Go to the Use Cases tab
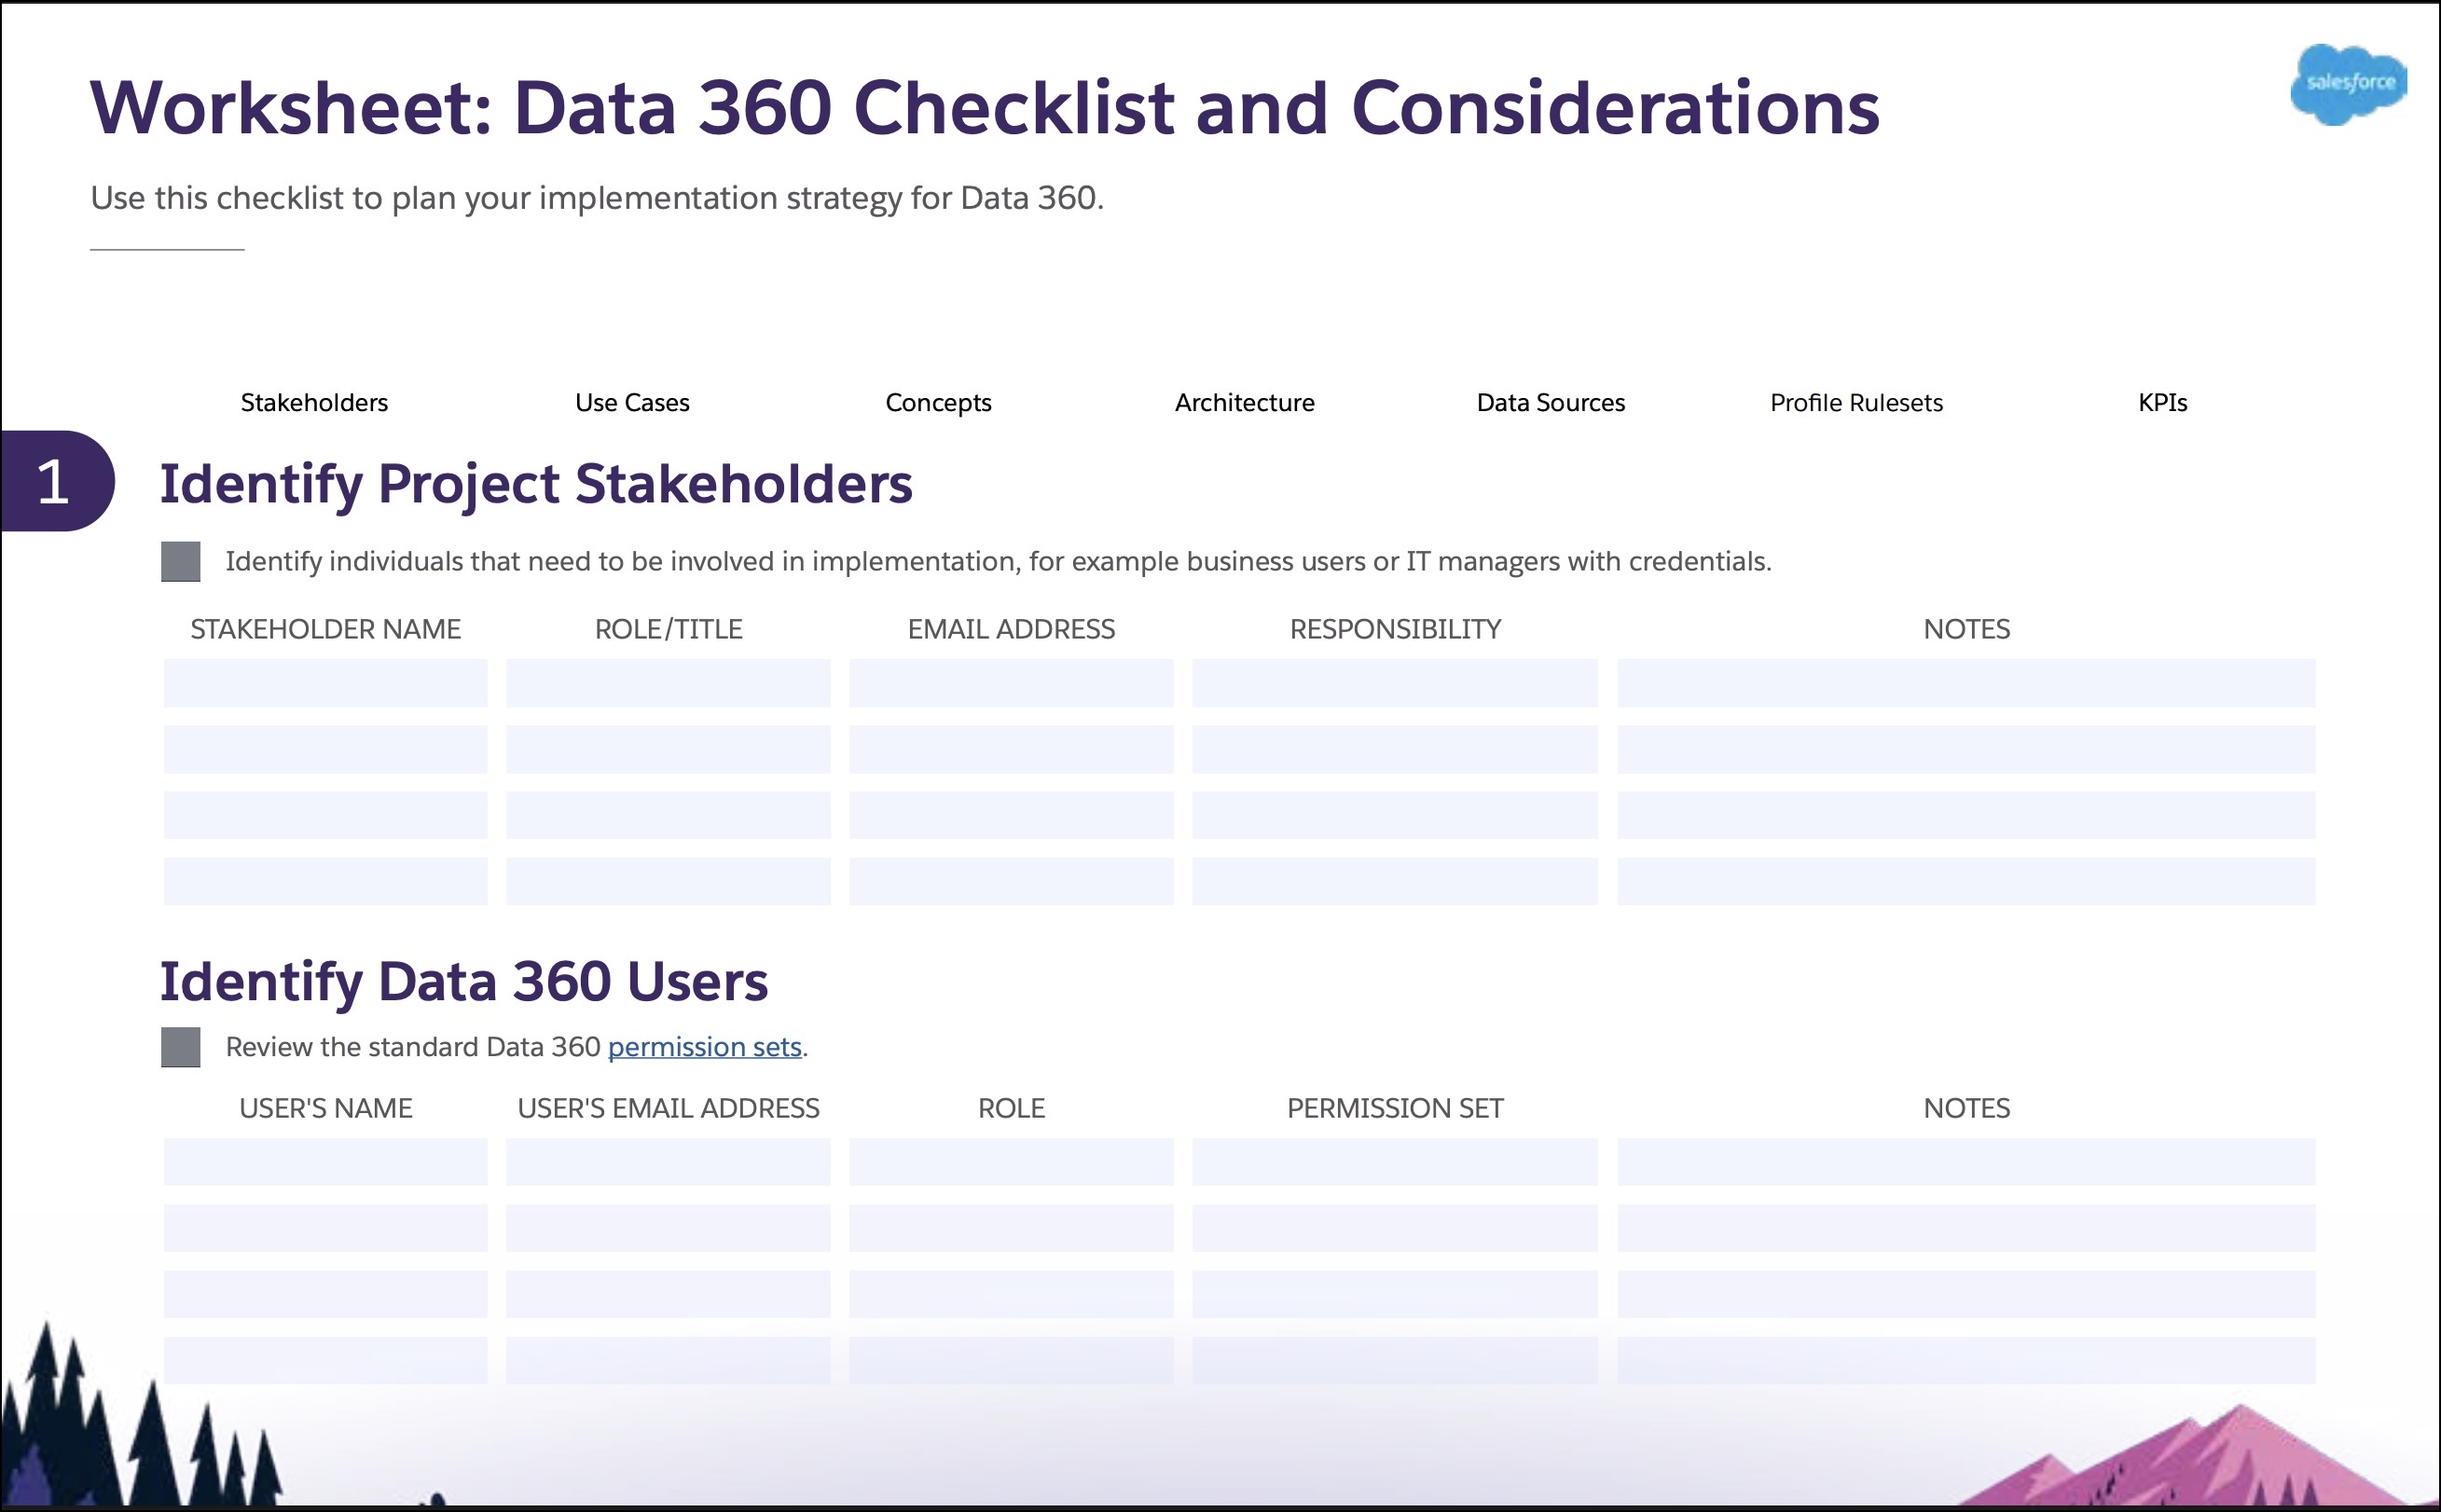Screen dimensions: 2441x1512 [x=632, y=403]
